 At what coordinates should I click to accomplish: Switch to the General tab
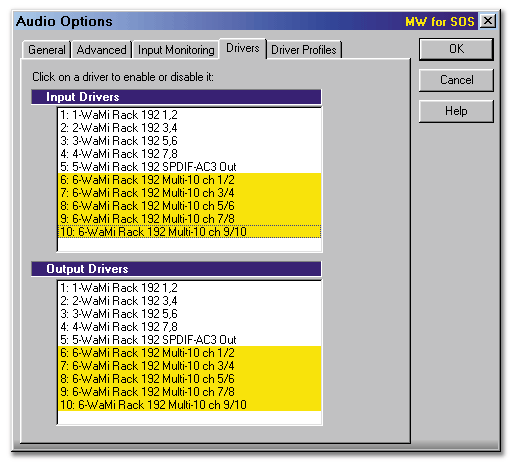click(47, 50)
